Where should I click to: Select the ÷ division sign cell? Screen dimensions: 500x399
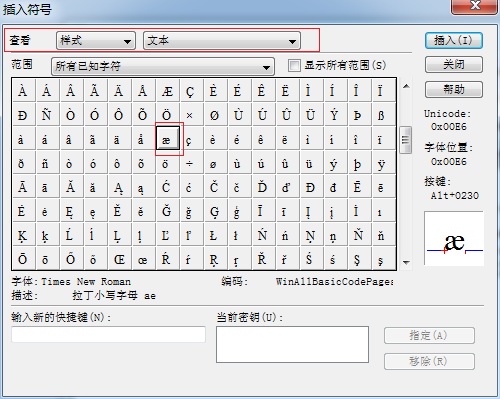tap(192, 163)
